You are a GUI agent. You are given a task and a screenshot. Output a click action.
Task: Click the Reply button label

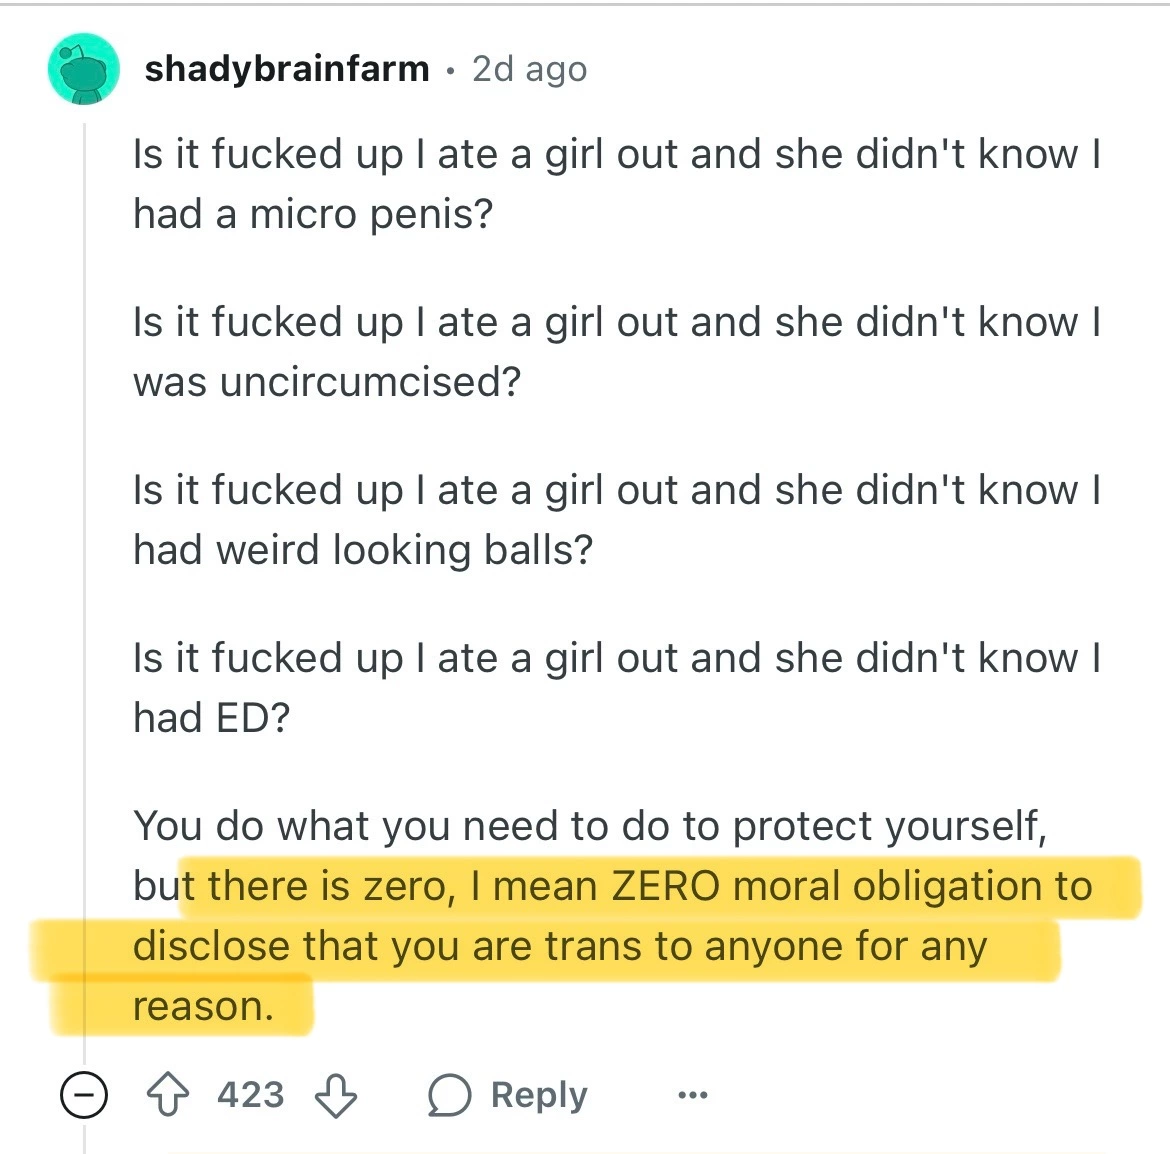[x=539, y=1095]
